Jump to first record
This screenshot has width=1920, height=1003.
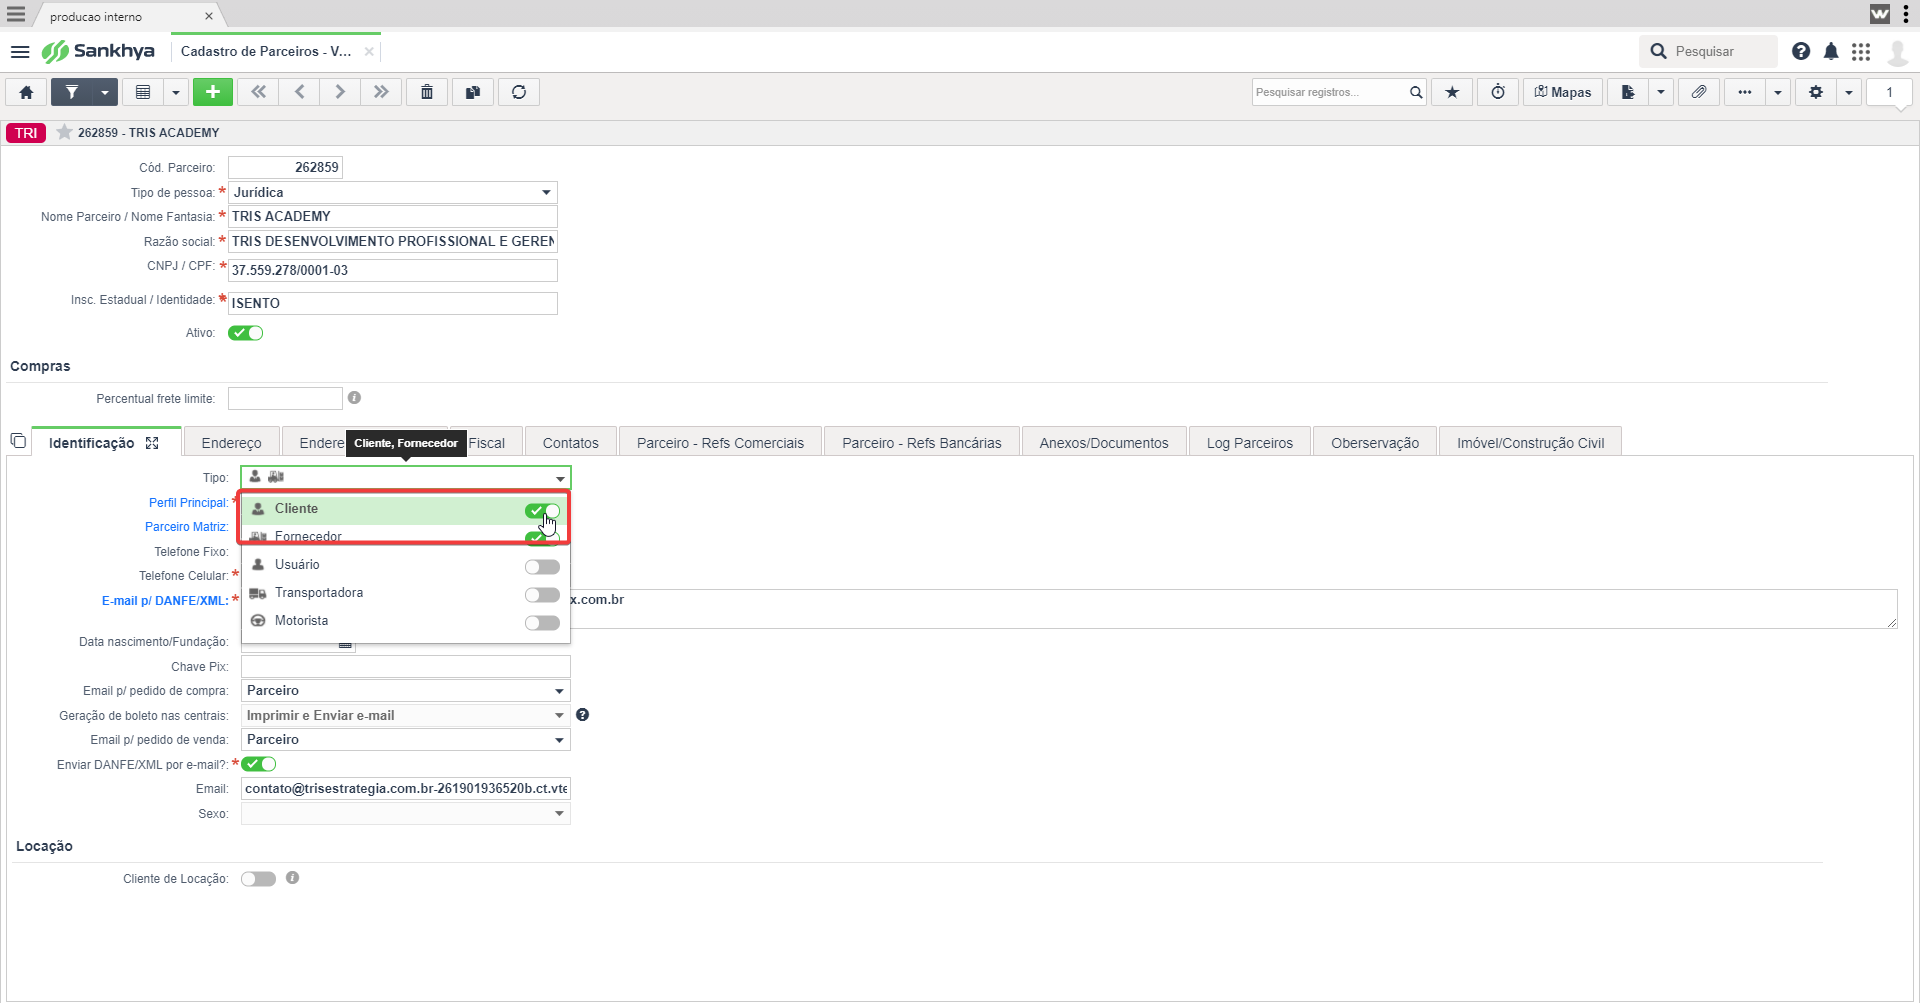tap(259, 92)
